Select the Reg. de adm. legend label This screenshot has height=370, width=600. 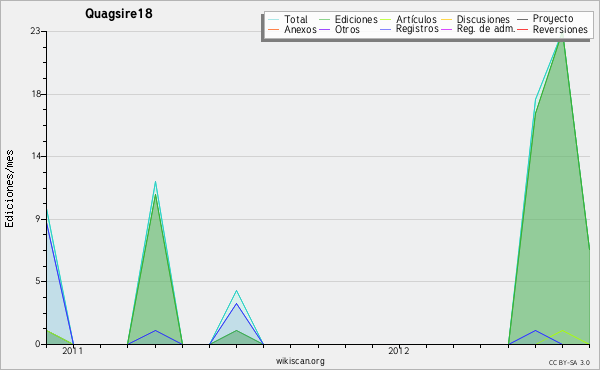[x=486, y=29]
